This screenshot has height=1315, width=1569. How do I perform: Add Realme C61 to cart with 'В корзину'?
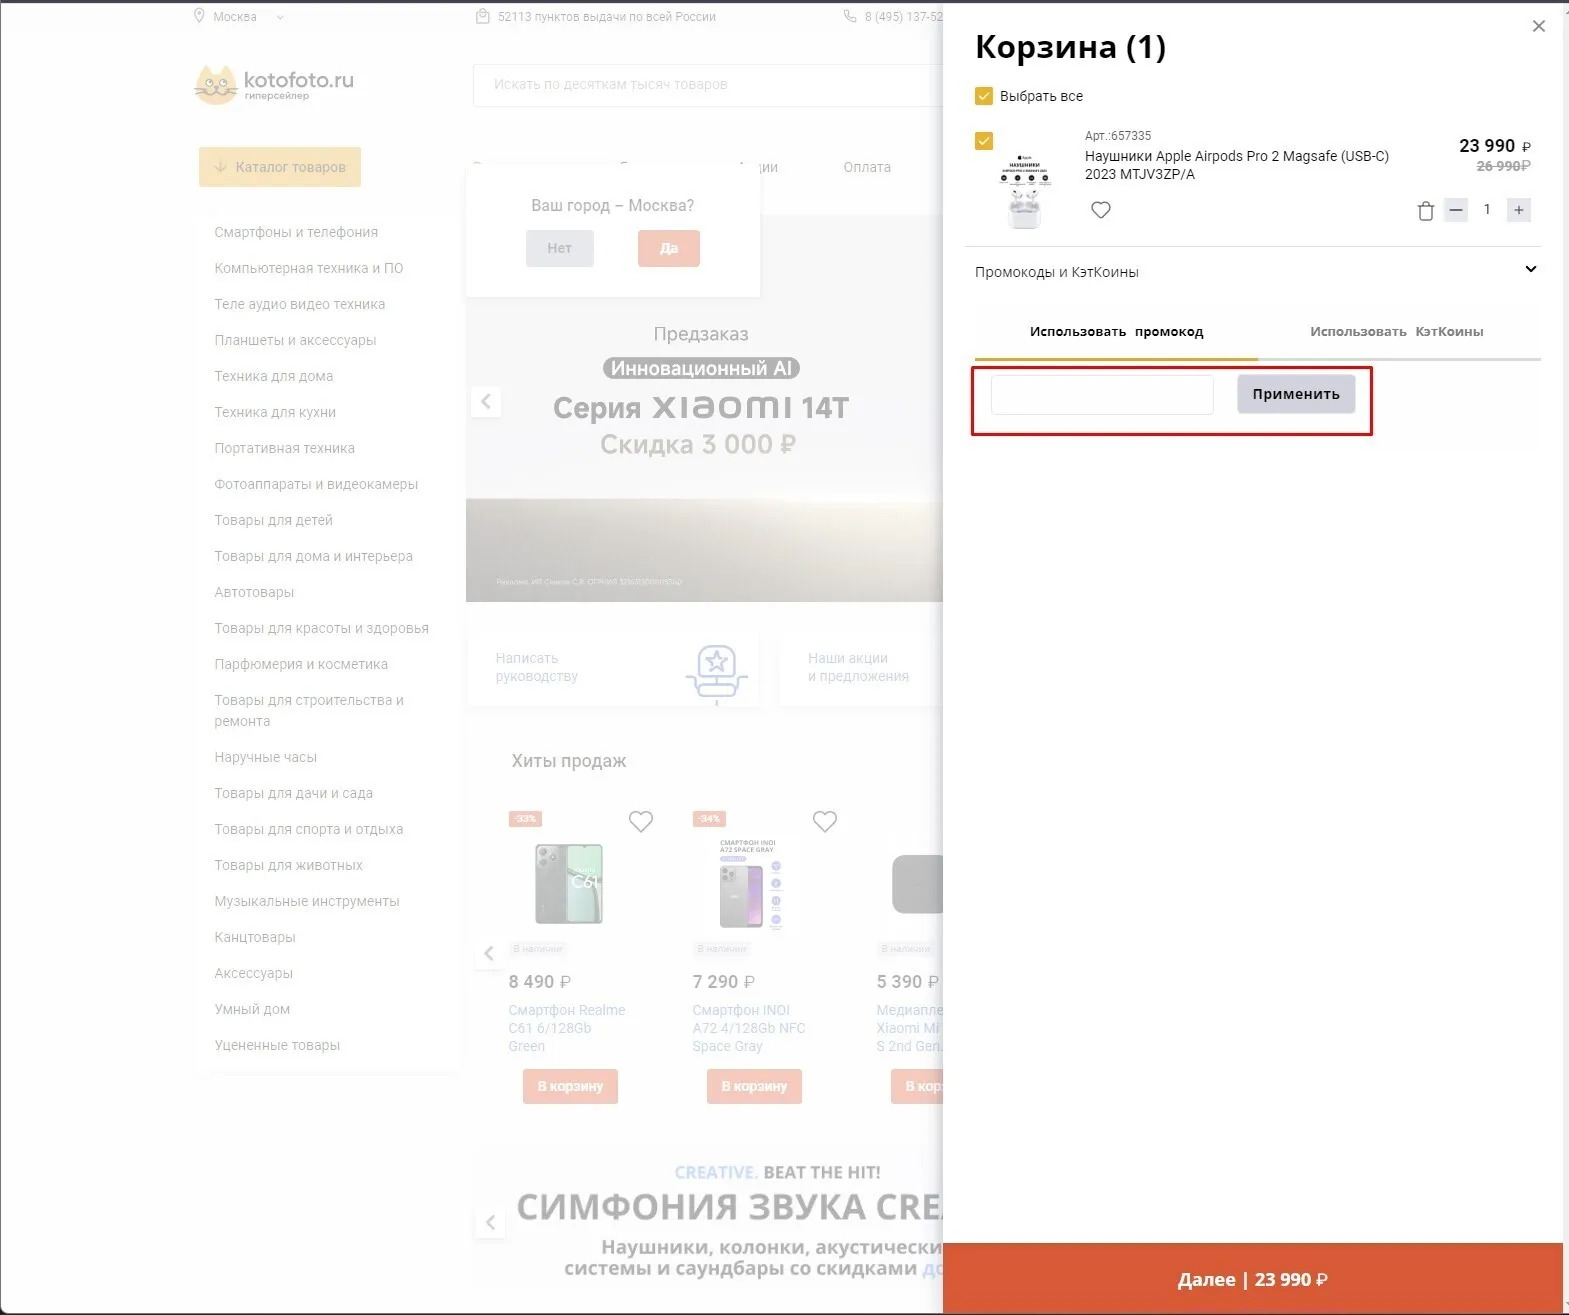570,1086
